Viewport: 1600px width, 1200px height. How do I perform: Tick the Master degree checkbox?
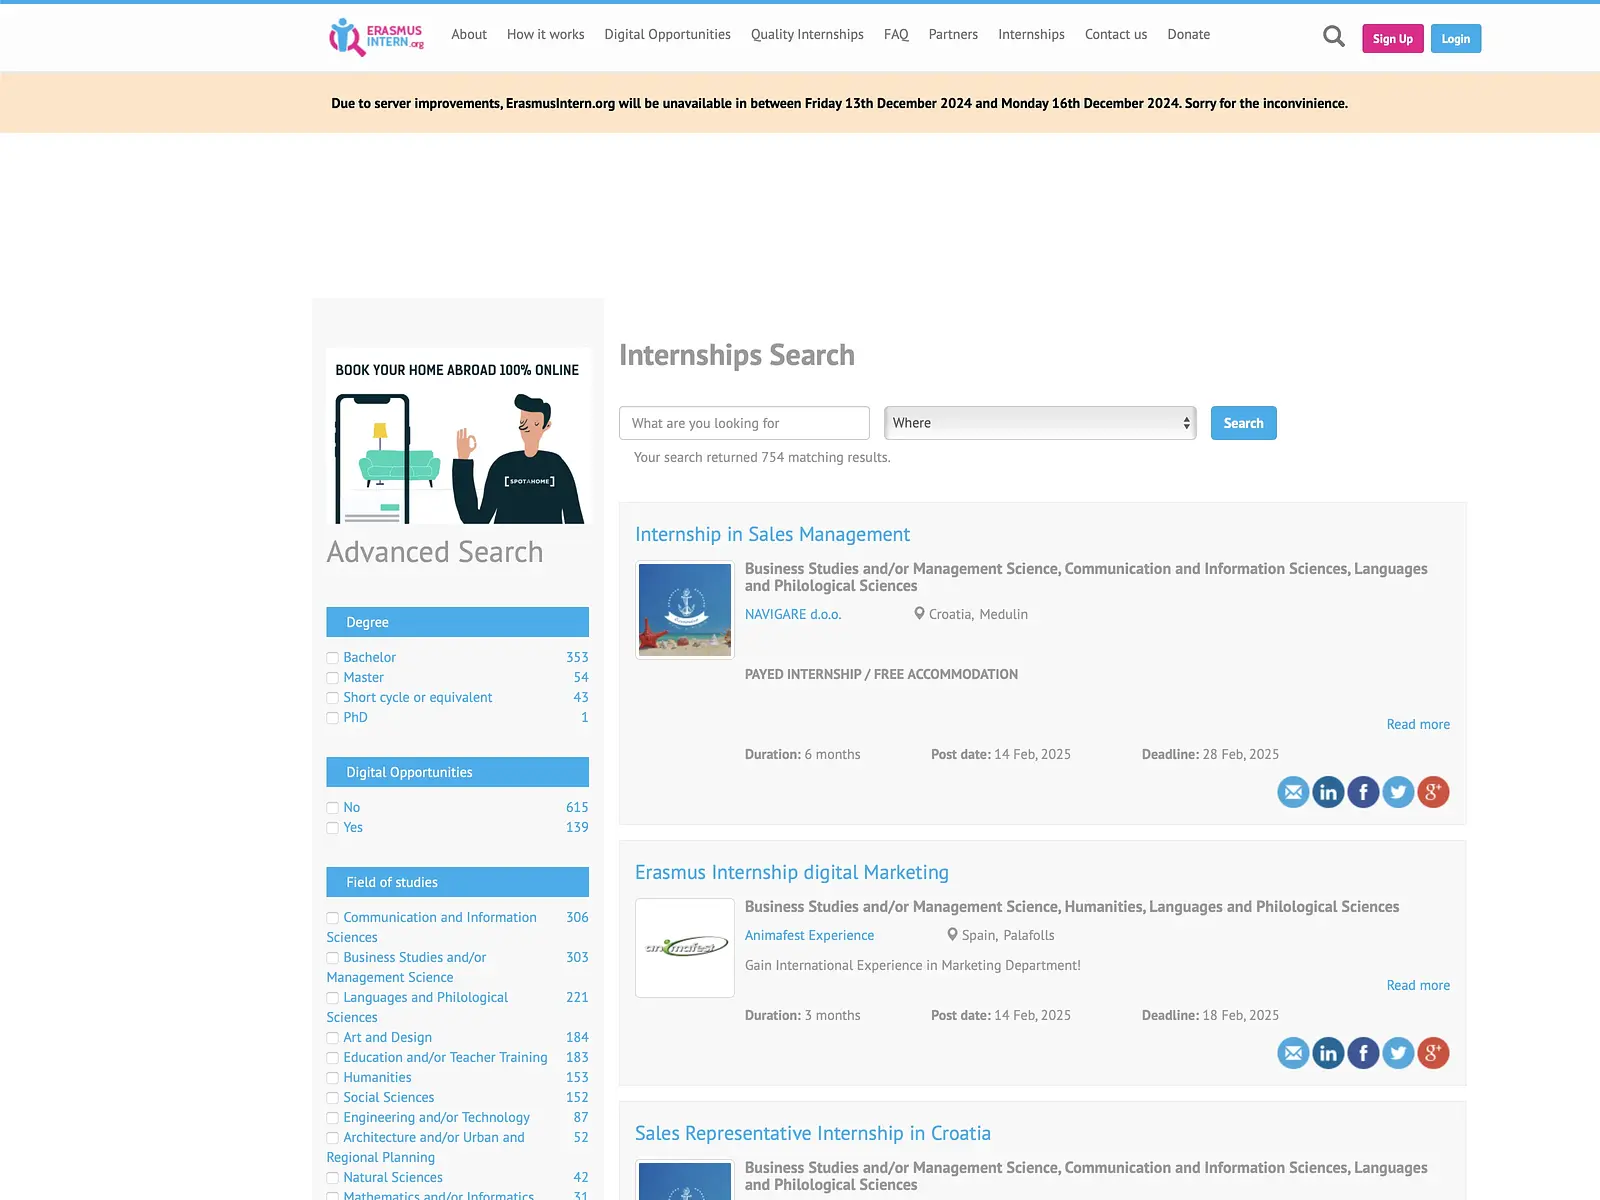(332, 678)
